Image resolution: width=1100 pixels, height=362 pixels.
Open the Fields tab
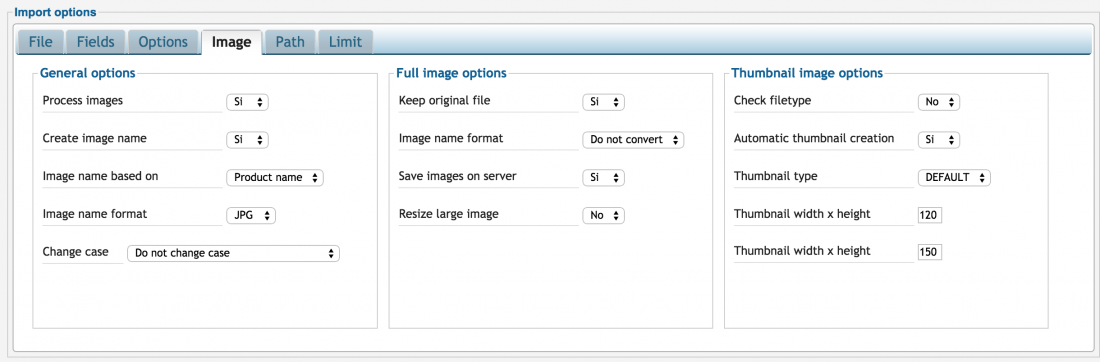[x=95, y=42]
